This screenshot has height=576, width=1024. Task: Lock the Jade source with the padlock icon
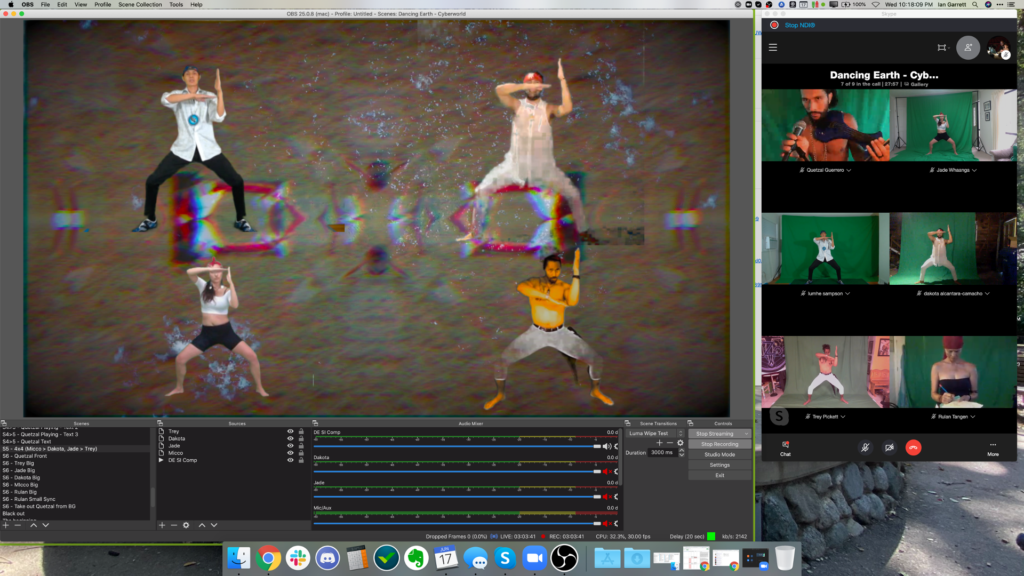point(300,446)
